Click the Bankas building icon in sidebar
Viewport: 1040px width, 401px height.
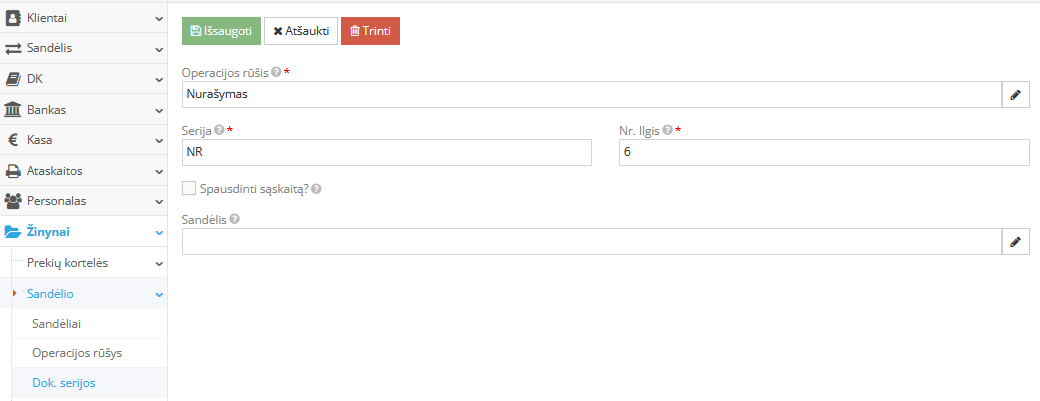click(x=13, y=109)
